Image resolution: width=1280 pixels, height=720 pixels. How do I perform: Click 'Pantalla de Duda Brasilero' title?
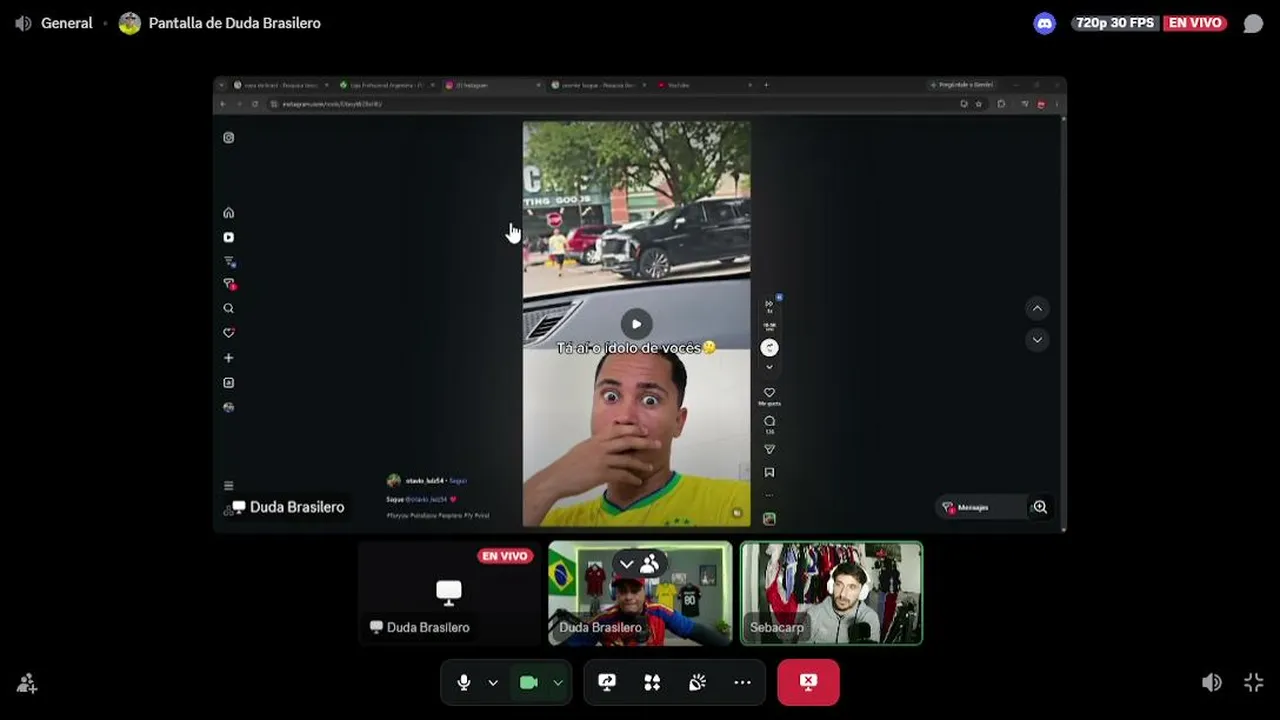point(235,23)
